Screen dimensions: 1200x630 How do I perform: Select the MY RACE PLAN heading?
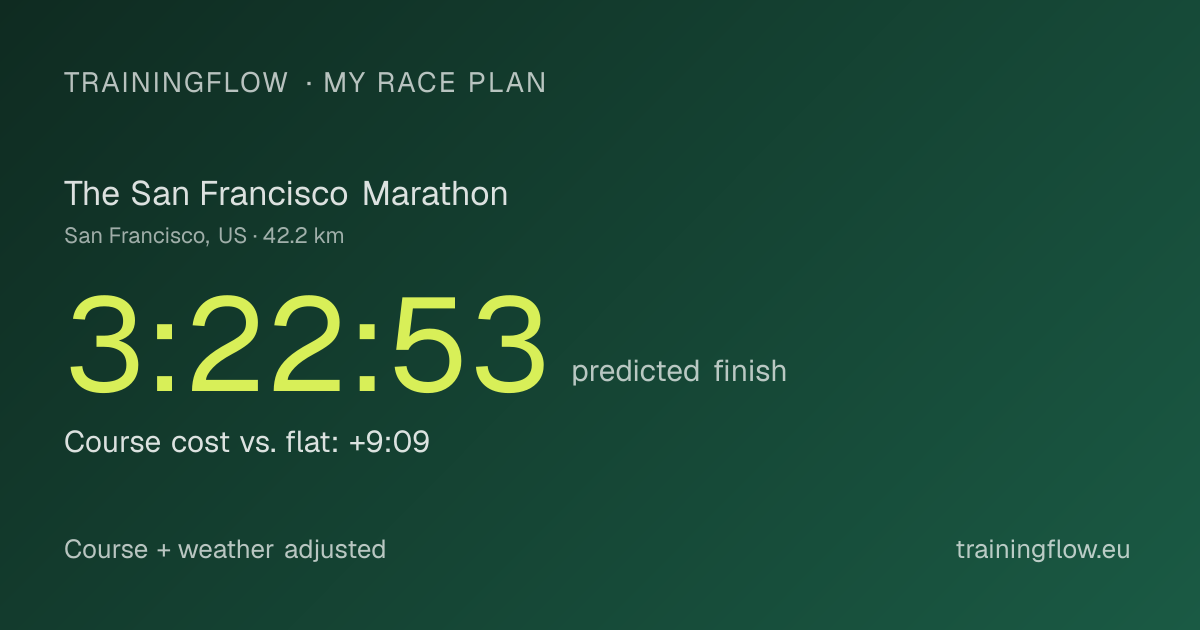(435, 83)
